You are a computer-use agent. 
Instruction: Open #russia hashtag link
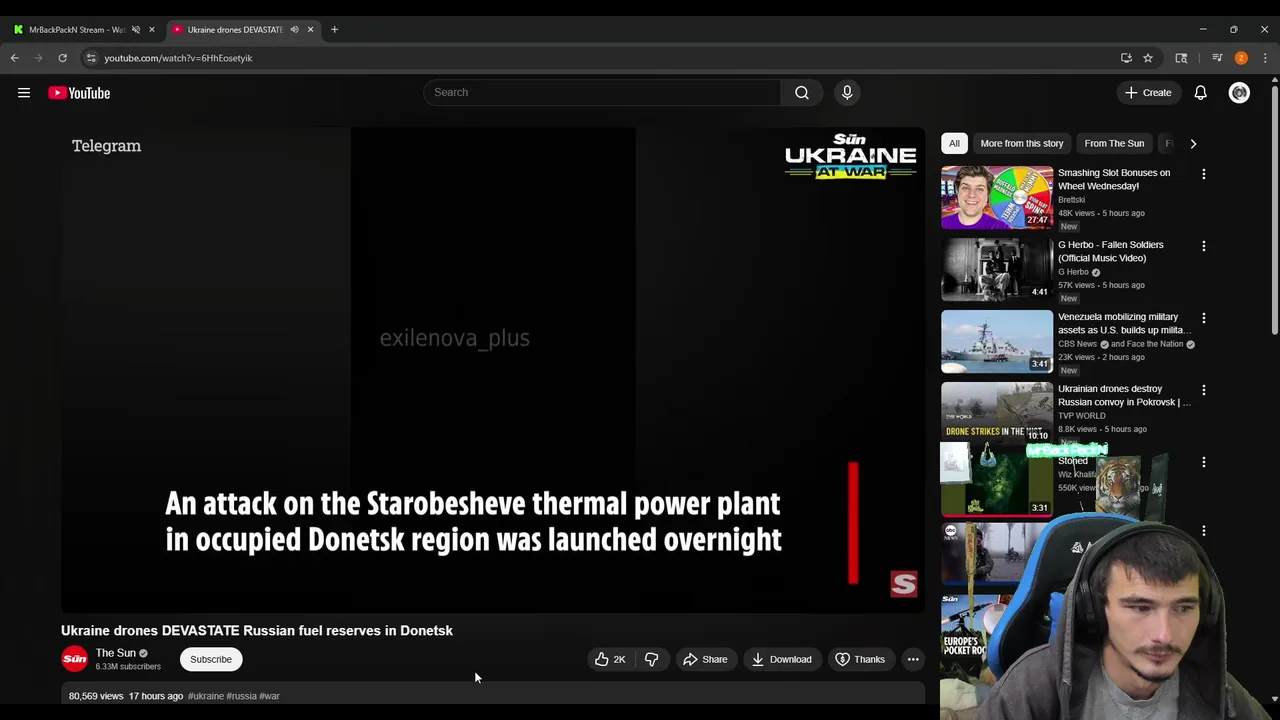[x=241, y=696]
